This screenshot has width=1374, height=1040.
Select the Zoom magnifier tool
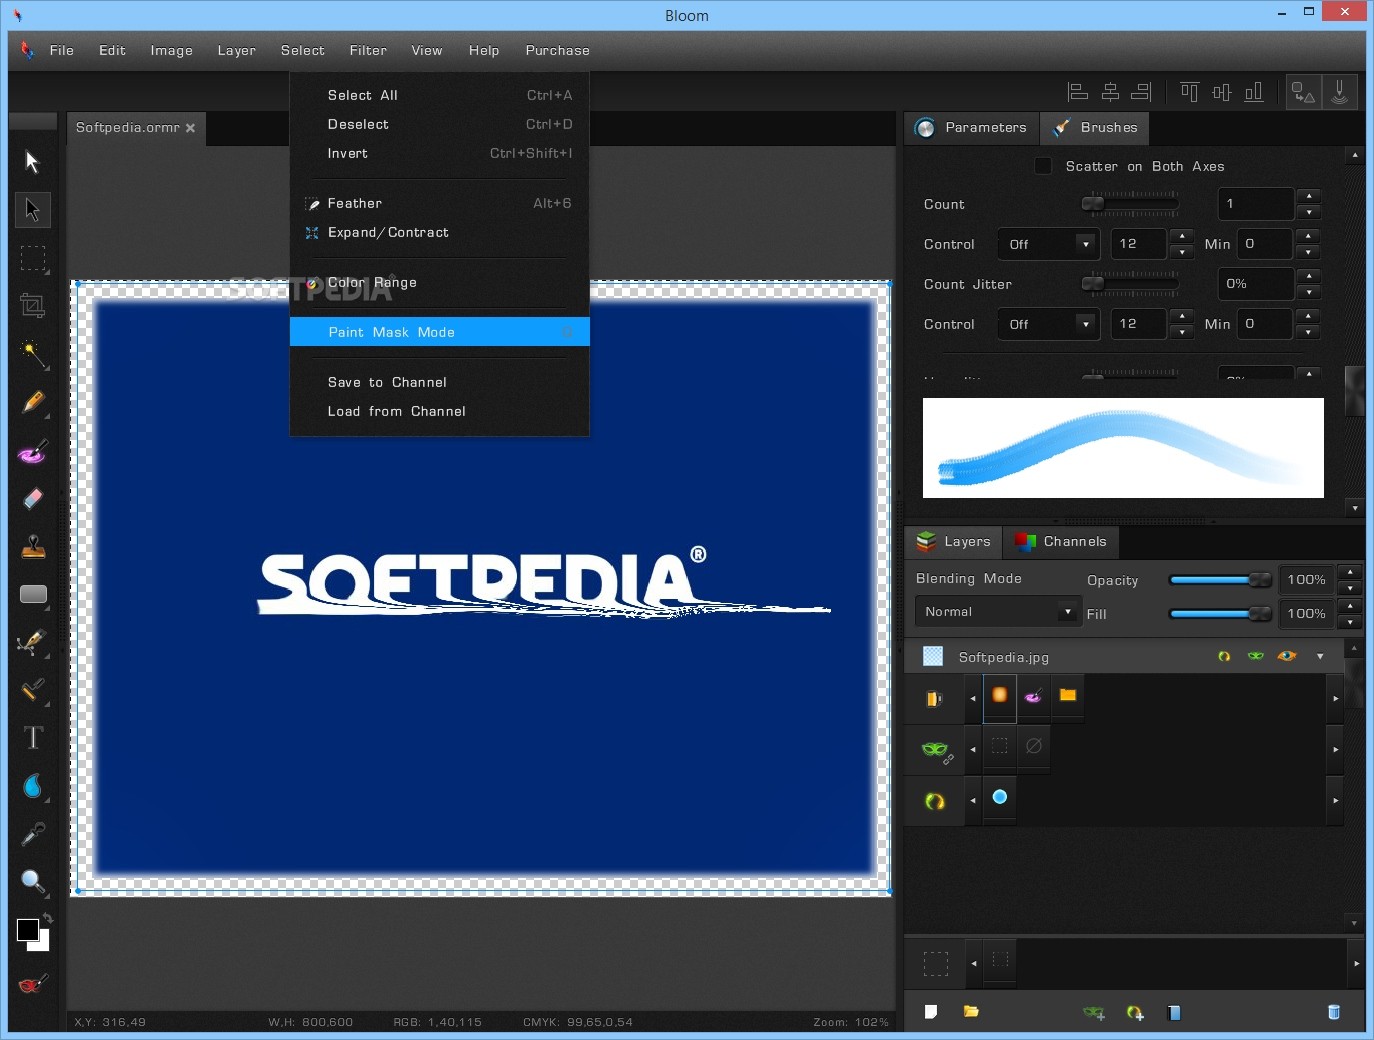(x=33, y=881)
